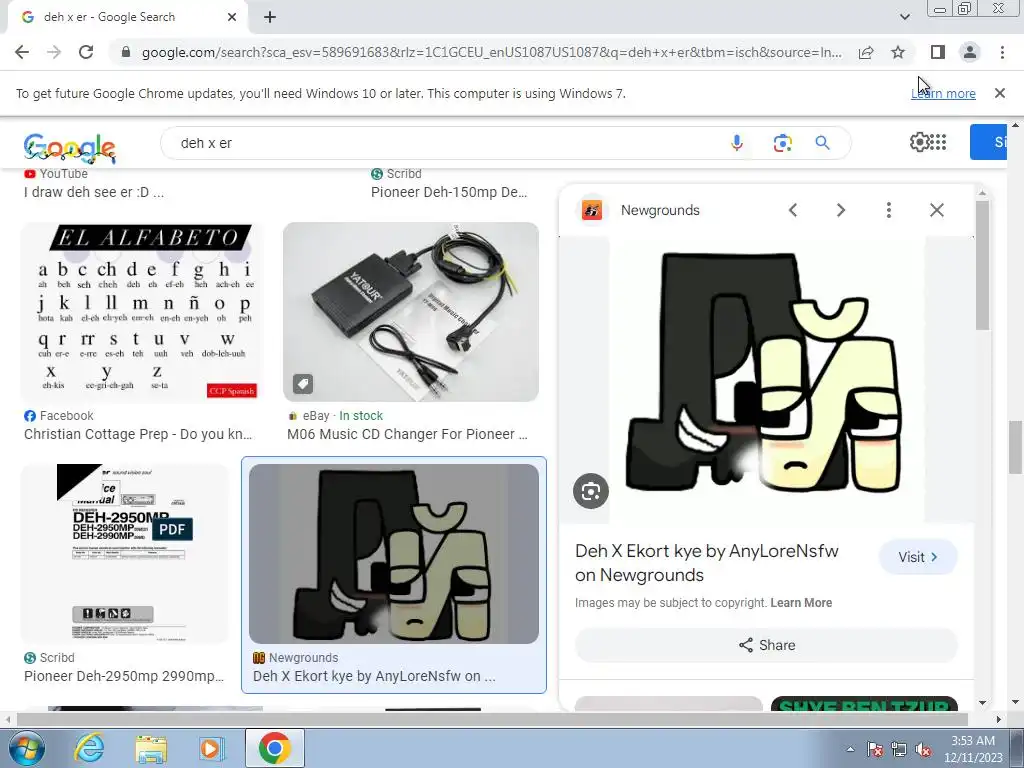Open Action Center flag icon
1024x768 pixels.
(x=876, y=749)
